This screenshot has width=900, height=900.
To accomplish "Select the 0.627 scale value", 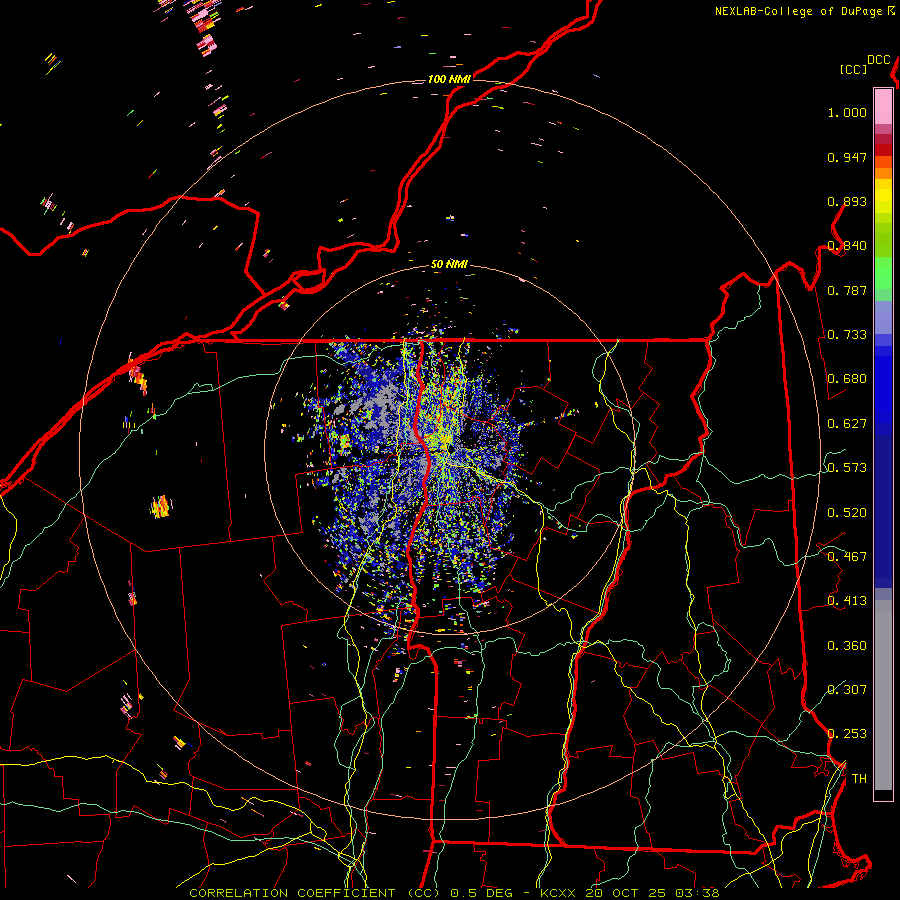I will [x=847, y=424].
